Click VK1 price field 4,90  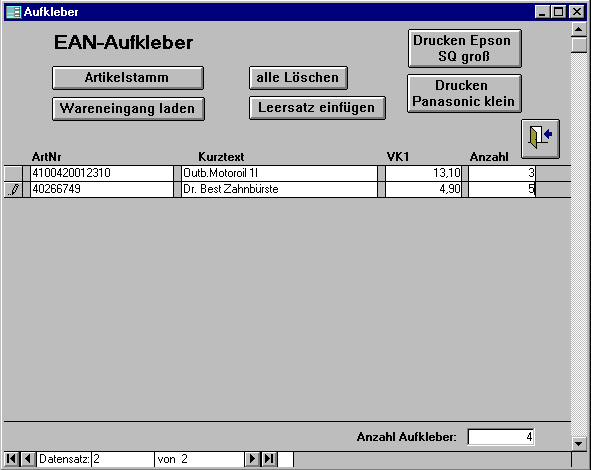point(423,189)
